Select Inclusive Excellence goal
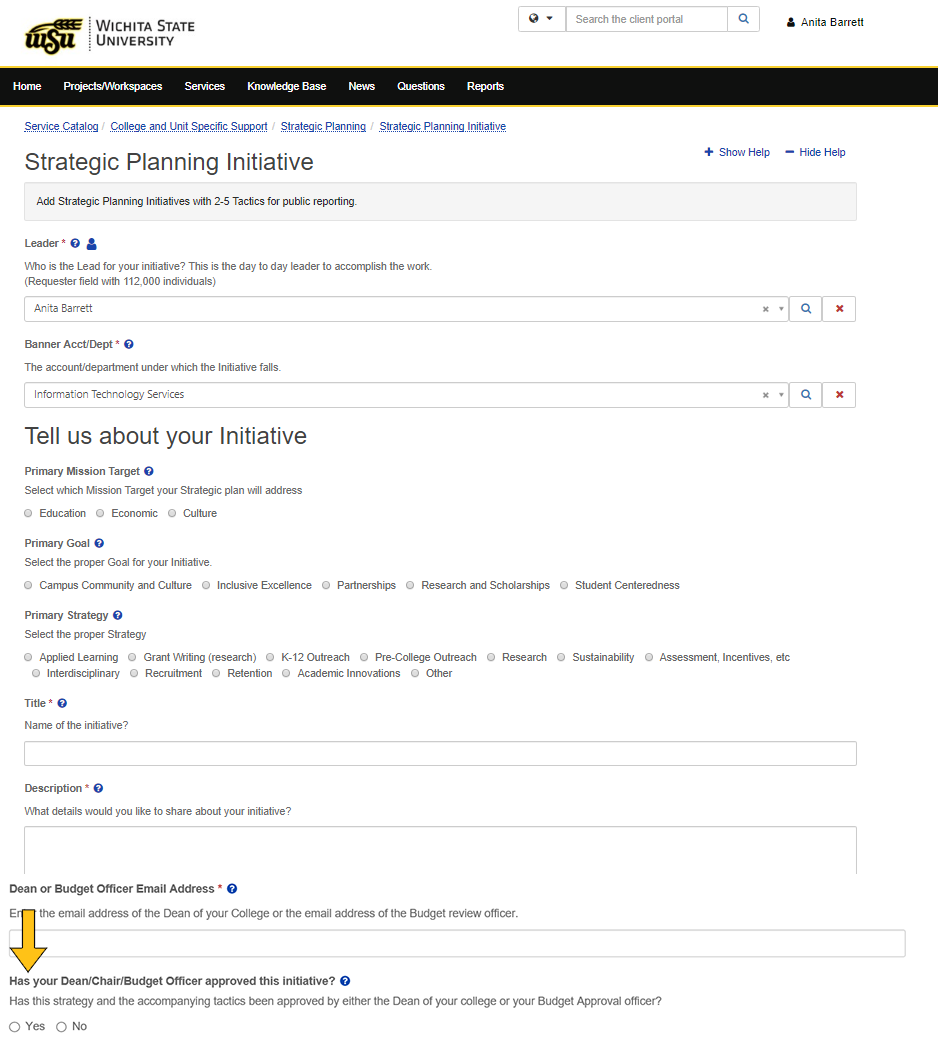The height and width of the screenshot is (1045, 938). pyautogui.click(x=206, y=585)
